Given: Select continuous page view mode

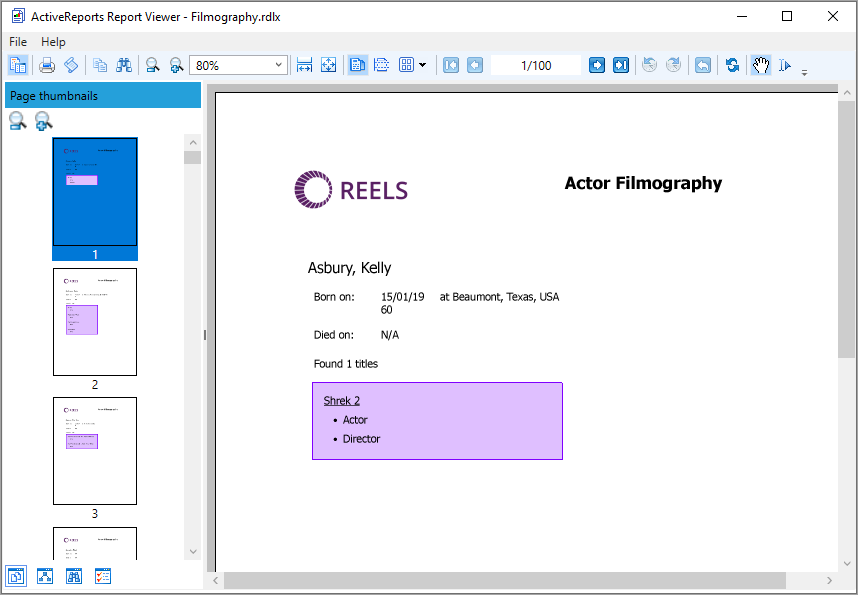Looking at the screenshot, I should click(381, 65).
